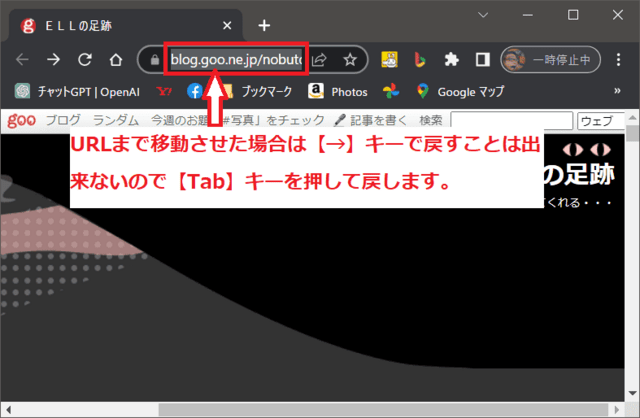Close the ELLの足跡 tab

[x=231, y=25]
